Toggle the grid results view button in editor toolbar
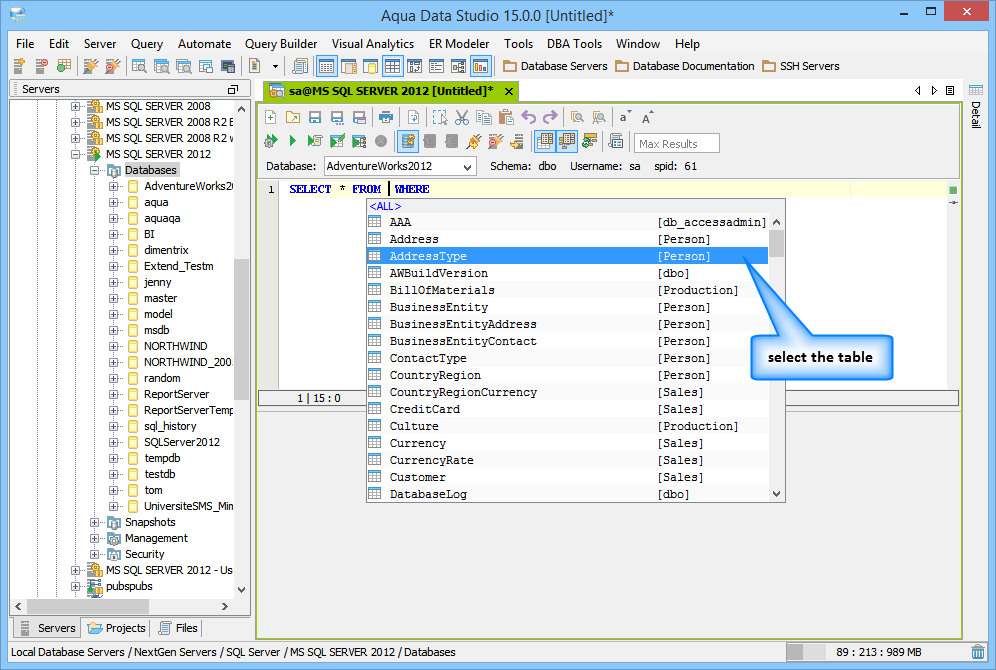Viewport: 996px width, 670px height. pos(544,141)
